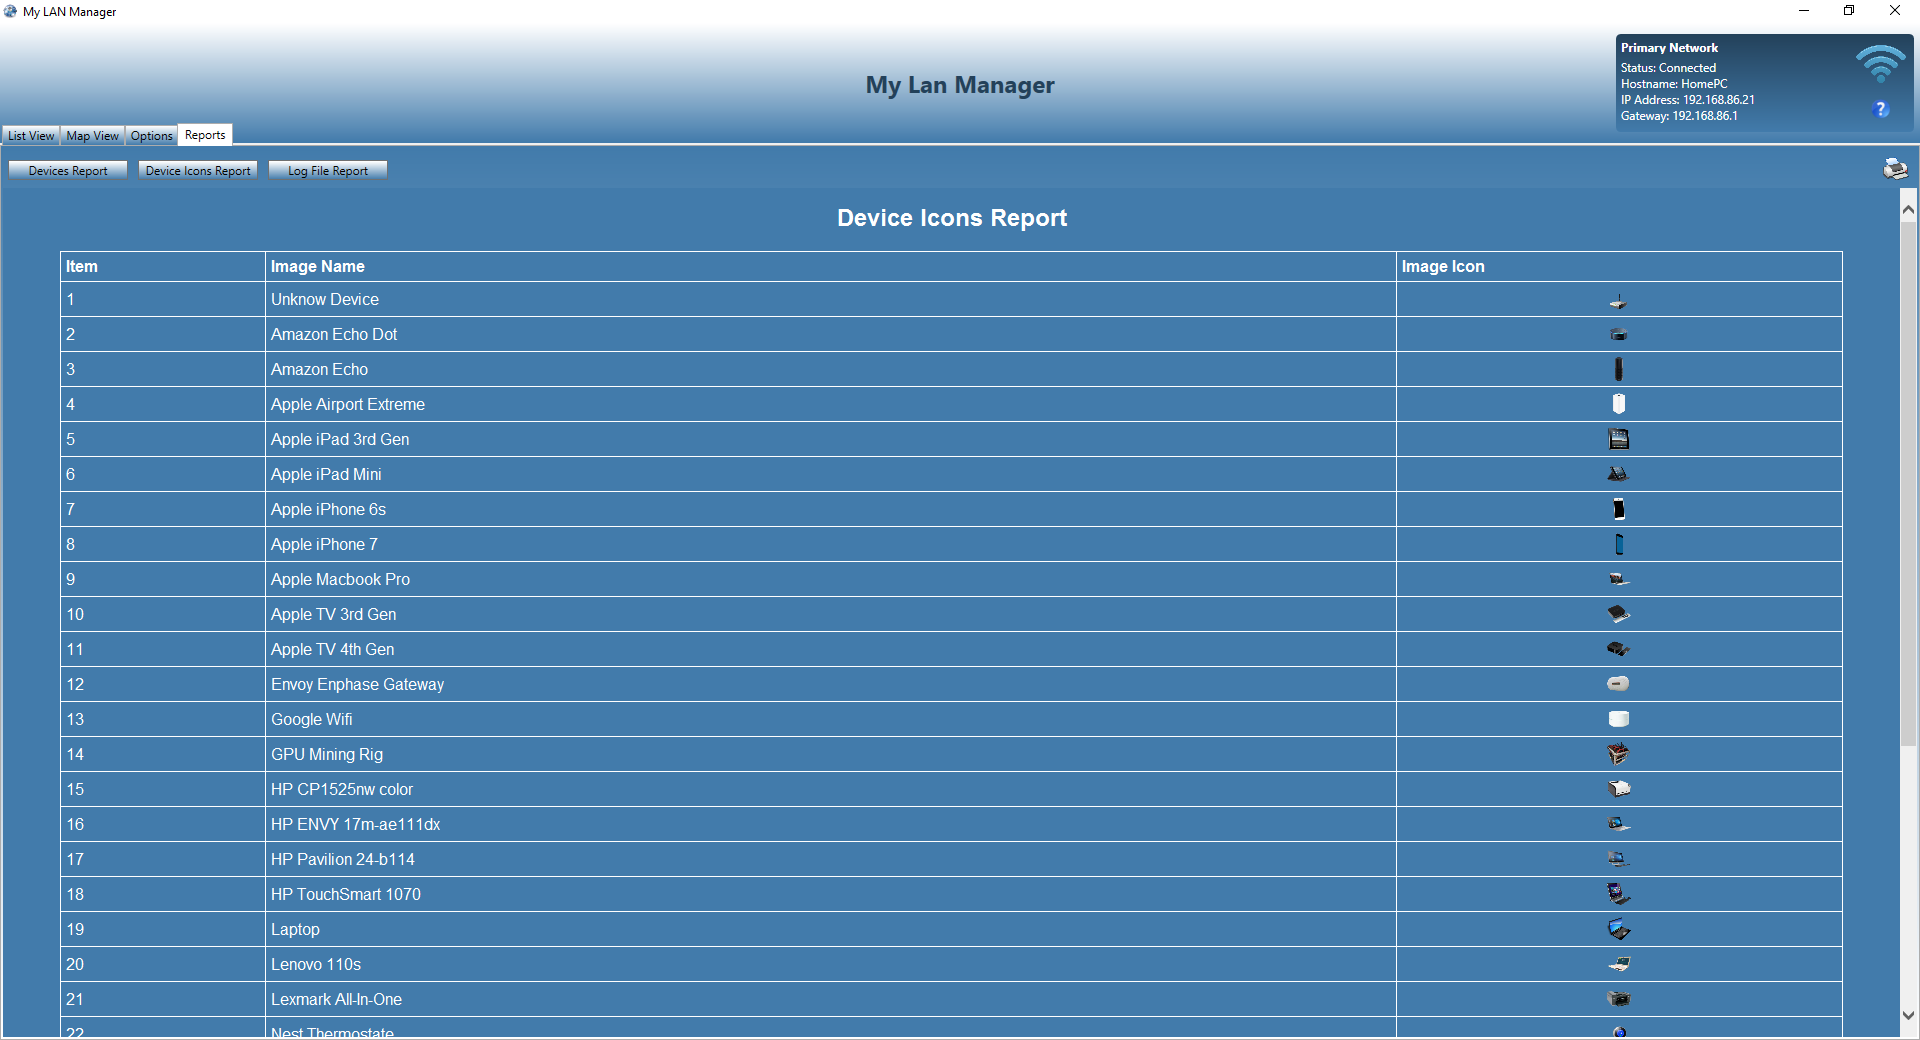1920x1040 pixels.
Task: Click the Apple iPhone 7 image icon
Action: (x=1619, y=544)
